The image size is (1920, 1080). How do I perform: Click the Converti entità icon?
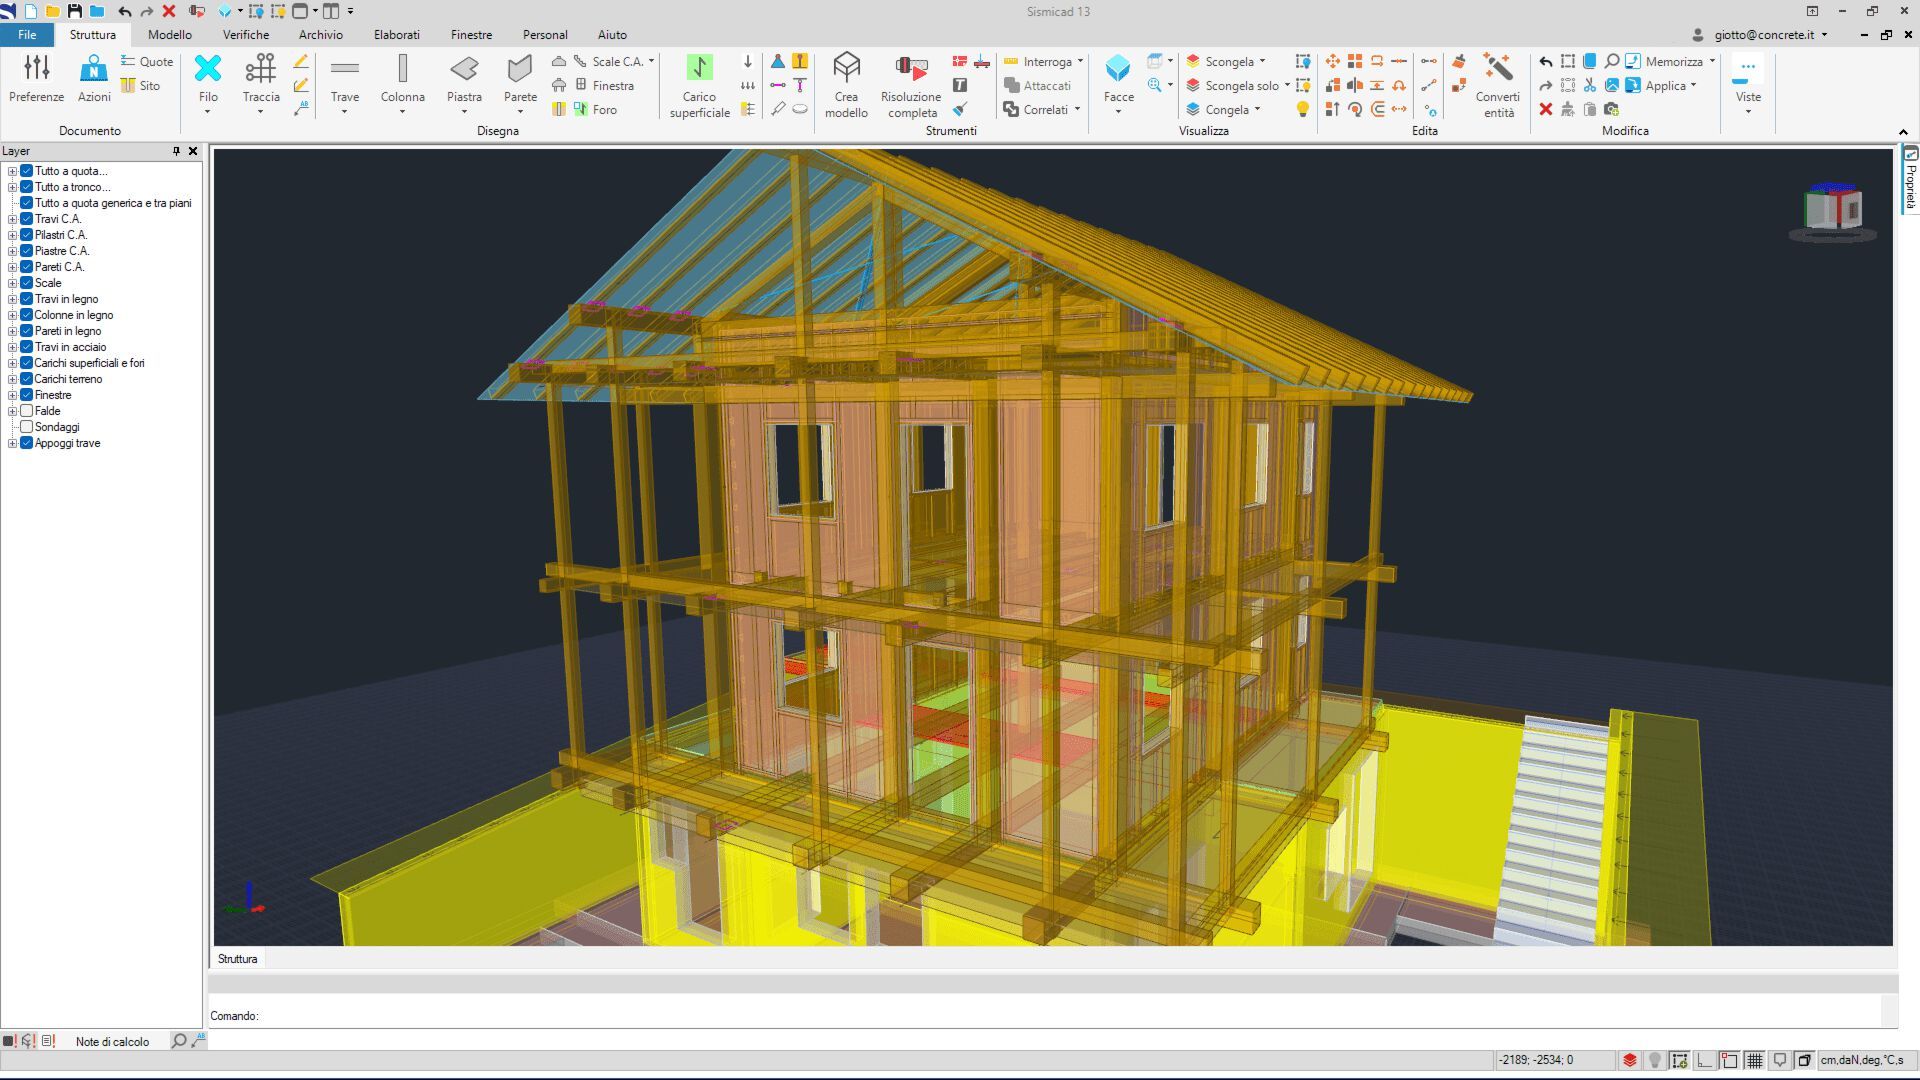coord(1497,70)
